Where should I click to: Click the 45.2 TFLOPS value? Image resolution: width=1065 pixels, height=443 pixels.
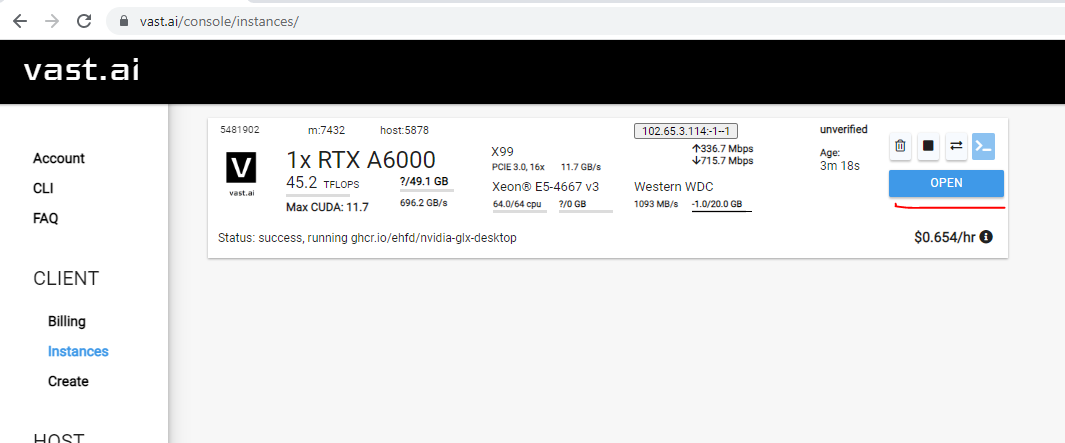(x=323, y=183)
